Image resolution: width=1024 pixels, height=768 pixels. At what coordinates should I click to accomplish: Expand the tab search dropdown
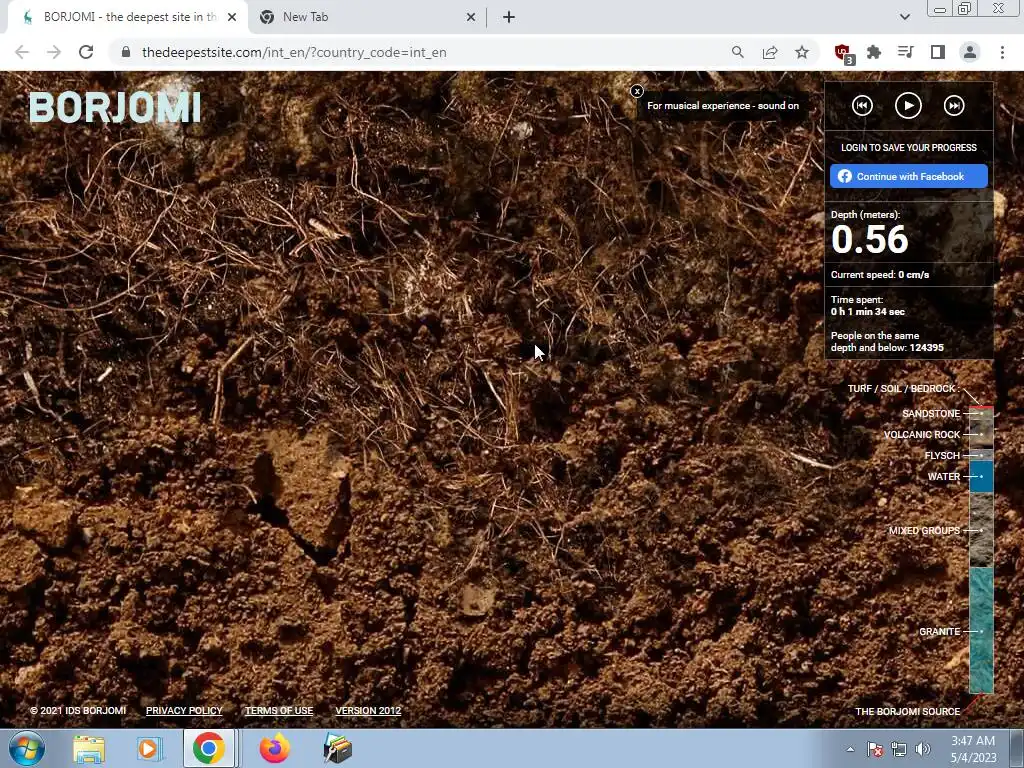click(904, 17)
